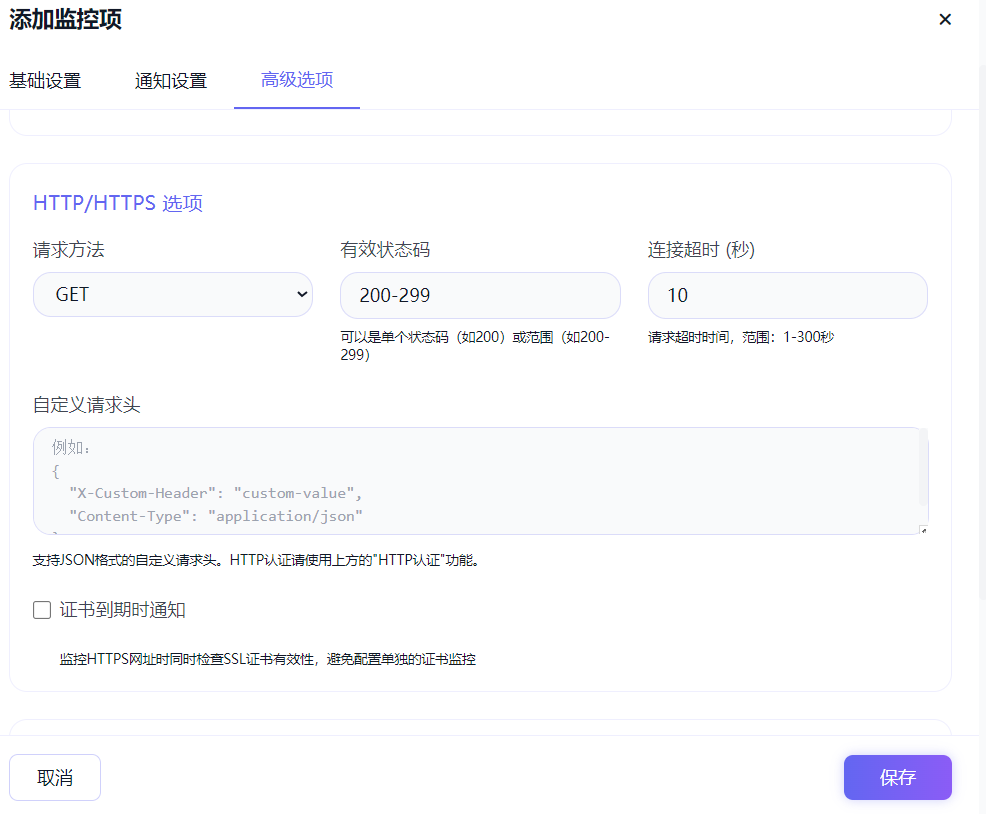The image size is (986, 814).
Task: Click the chevron arrow in 请求方法 select
Action: point(302,295)
